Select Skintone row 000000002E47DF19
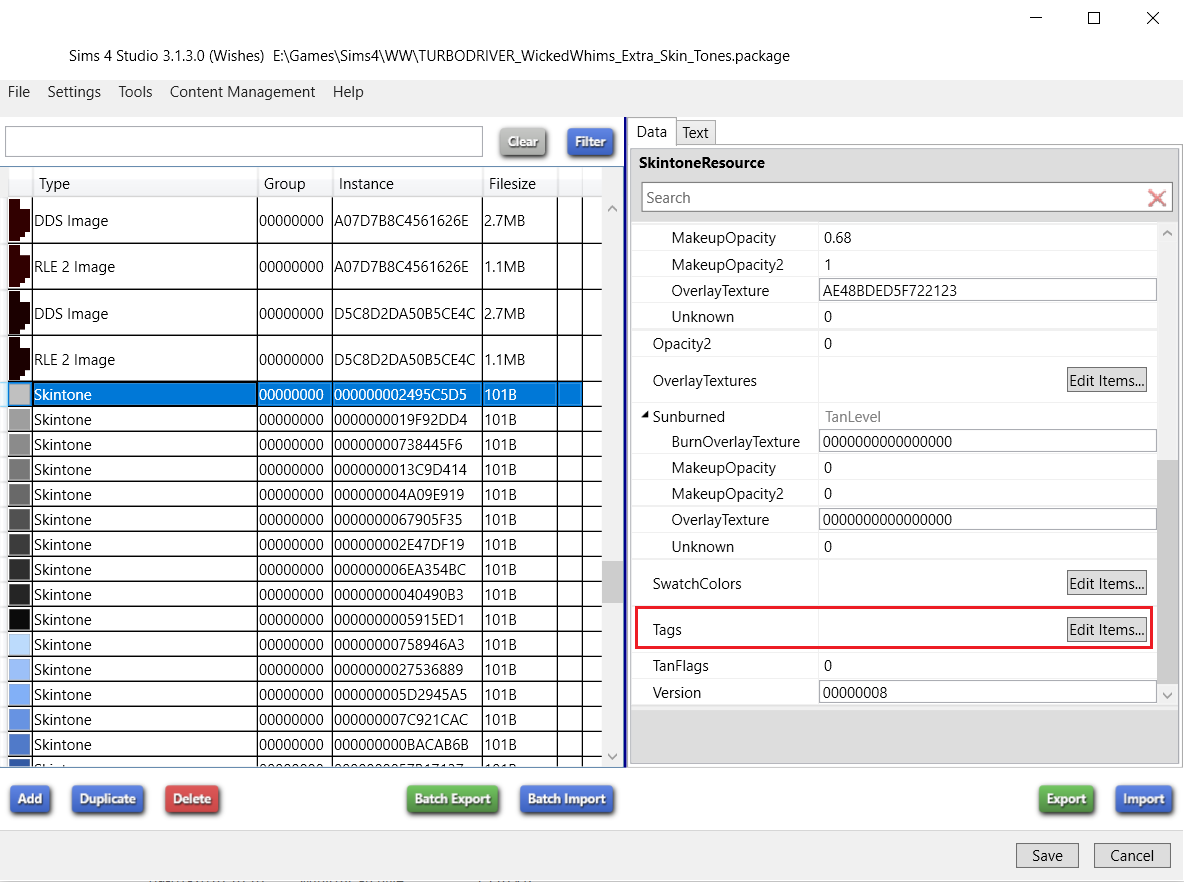 pyautogui.click(x=295, y=544)
